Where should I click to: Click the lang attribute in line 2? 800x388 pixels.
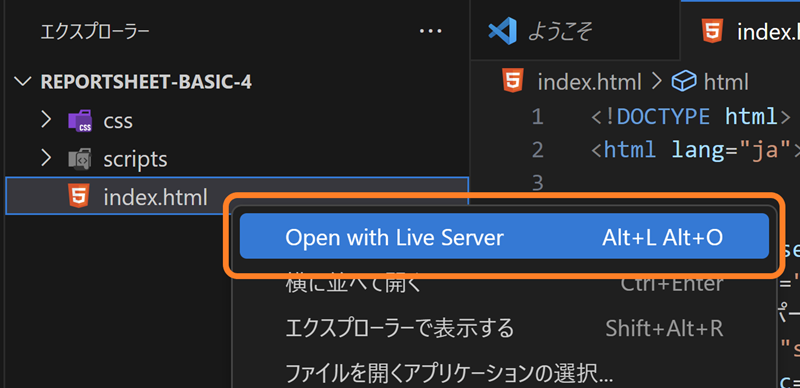[x=698, y=150]
